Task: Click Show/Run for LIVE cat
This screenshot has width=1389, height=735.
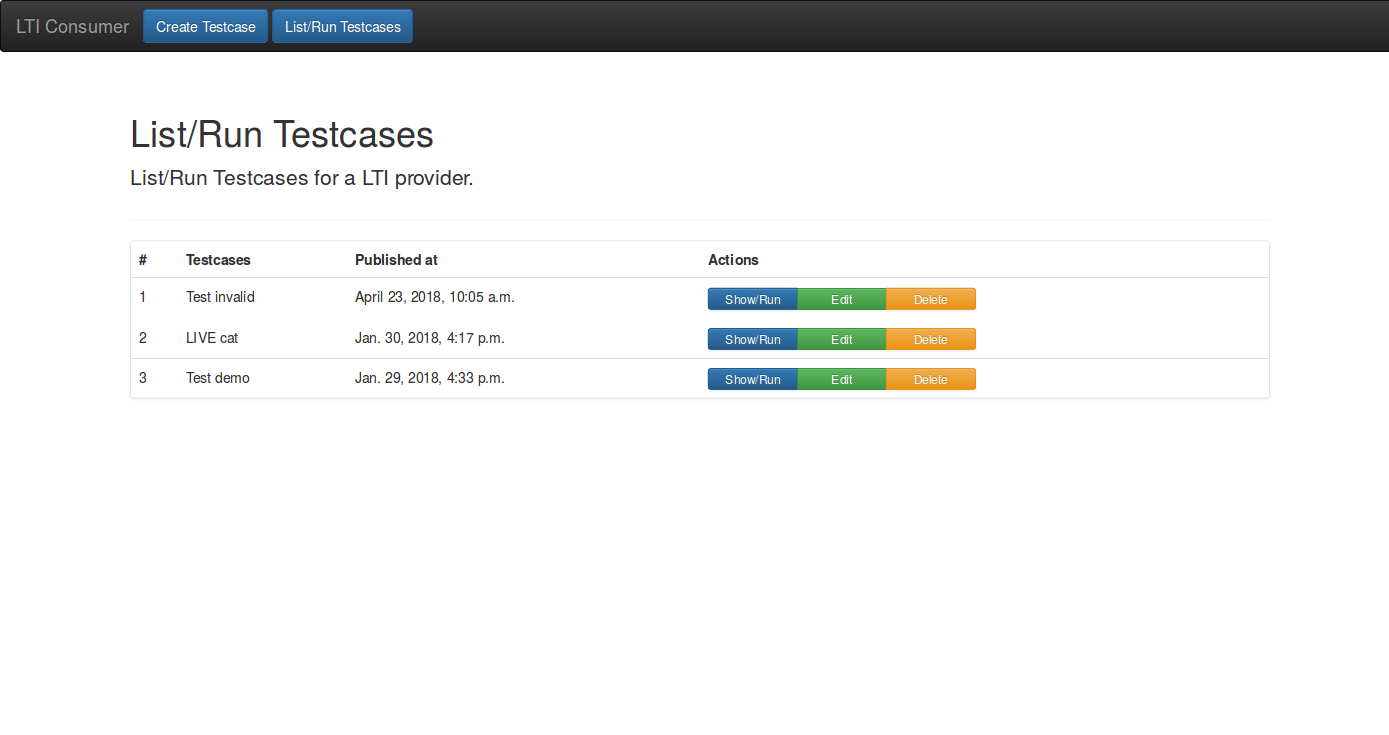Action: pyautogui.click(x=753, y=339)
